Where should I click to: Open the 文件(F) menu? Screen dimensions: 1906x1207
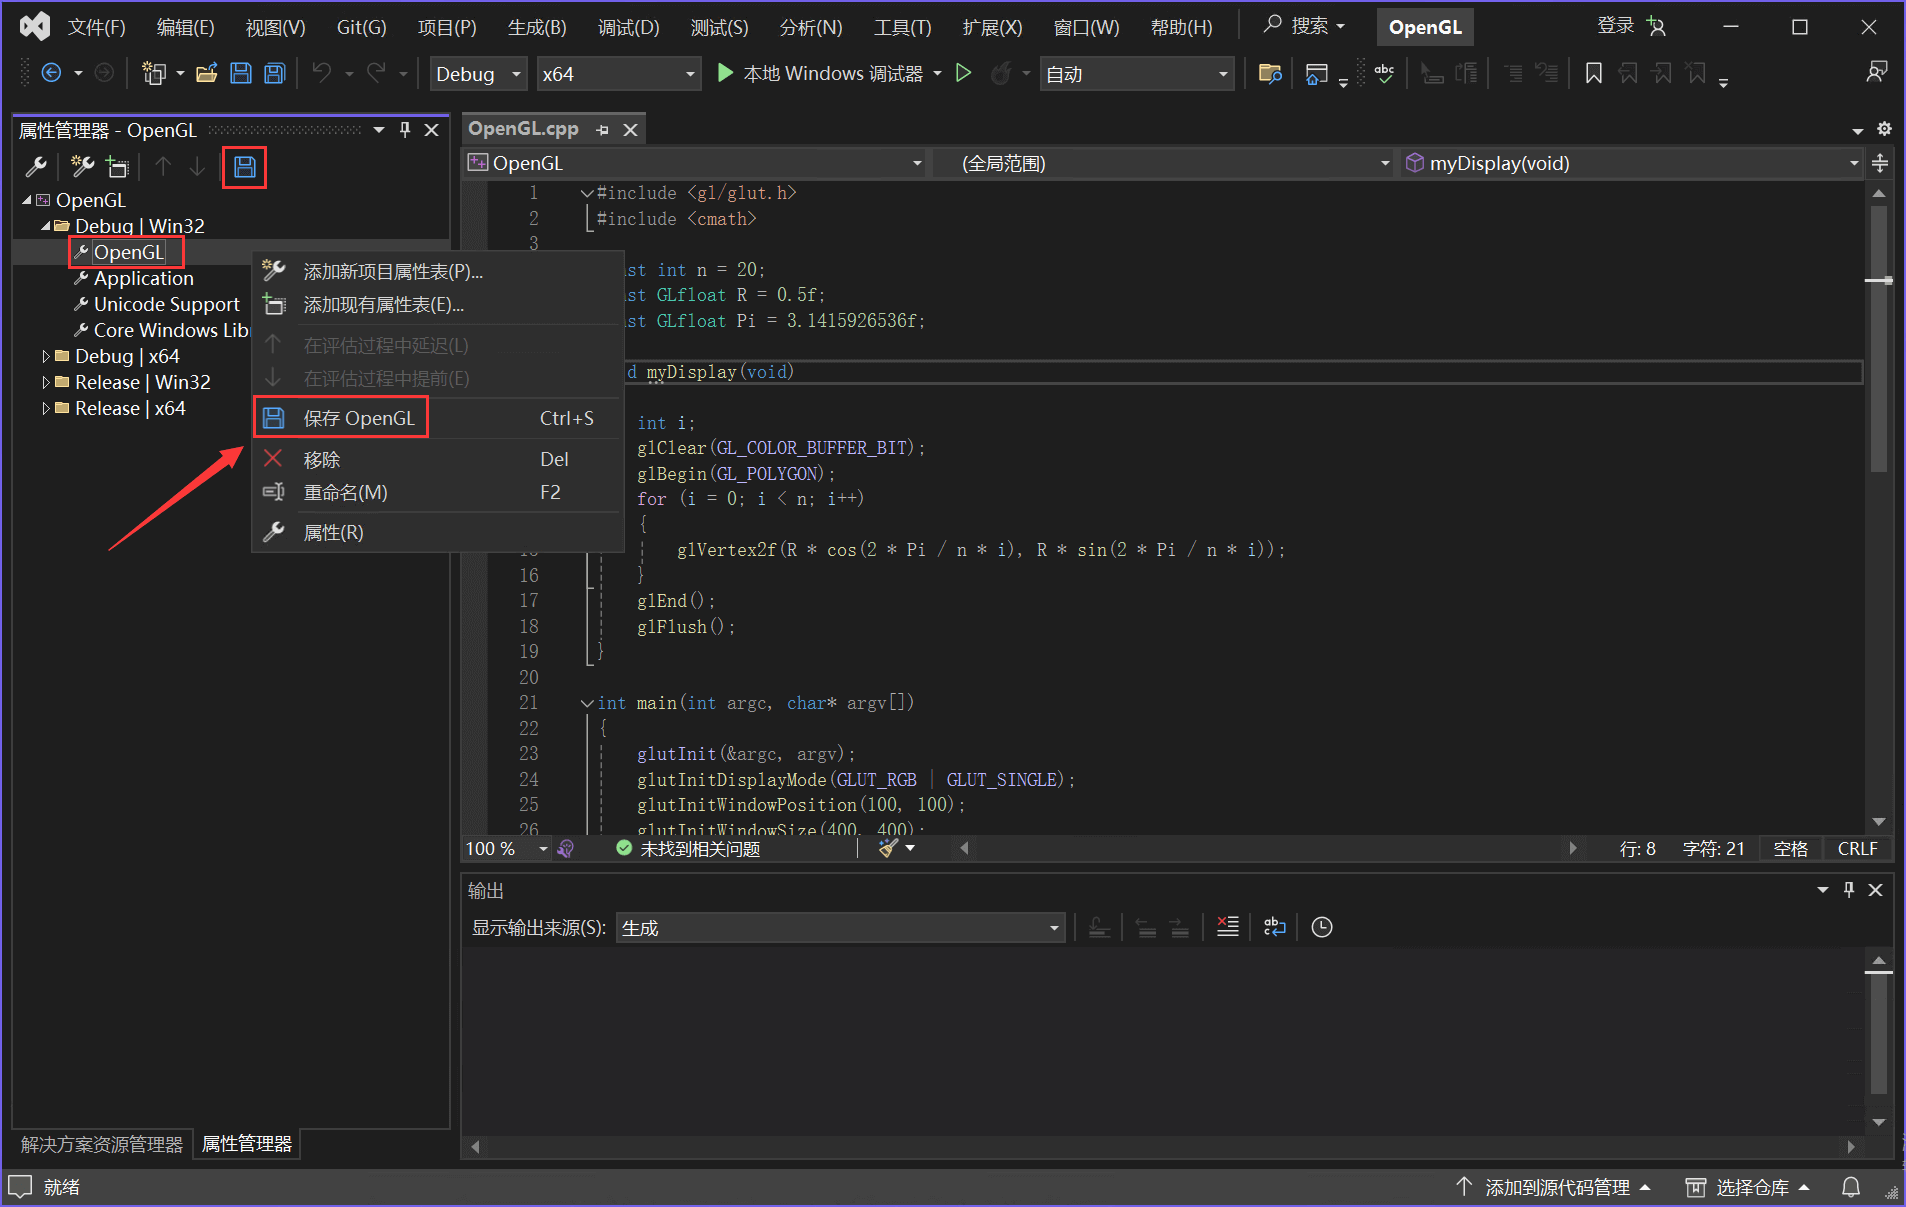96,27
